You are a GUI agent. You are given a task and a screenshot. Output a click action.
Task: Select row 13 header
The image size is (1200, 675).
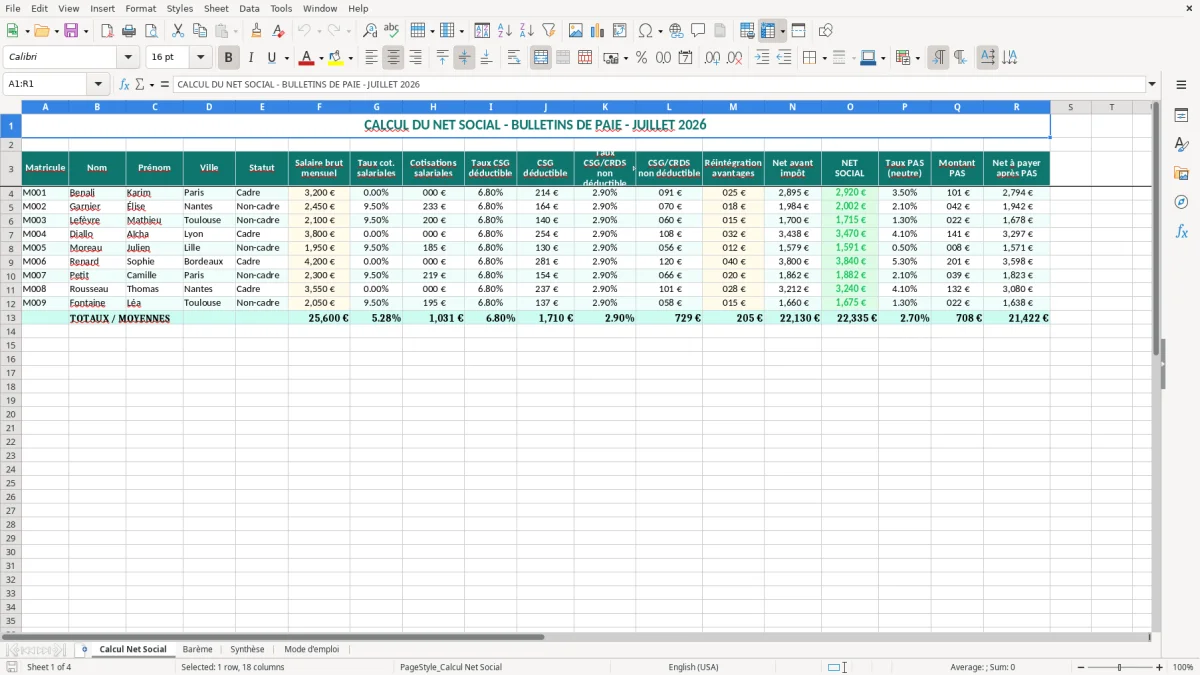click(11, 318)
